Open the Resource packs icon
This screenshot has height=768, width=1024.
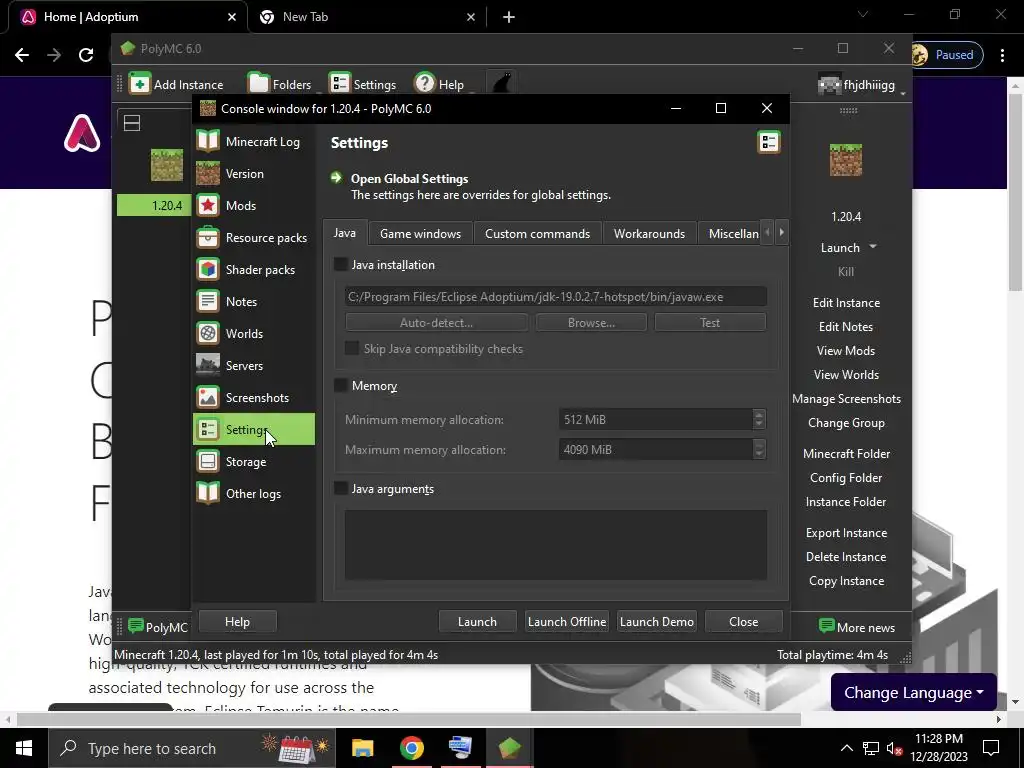pos(208,237)
